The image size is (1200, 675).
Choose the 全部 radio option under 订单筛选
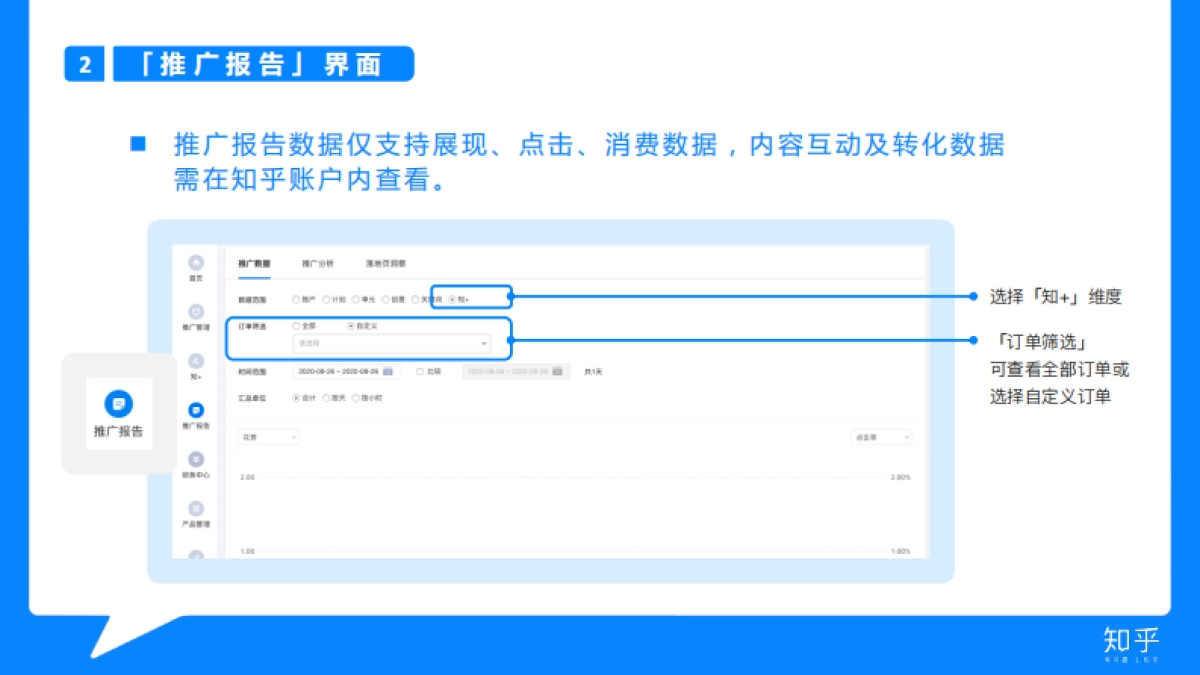coord(296,326)
